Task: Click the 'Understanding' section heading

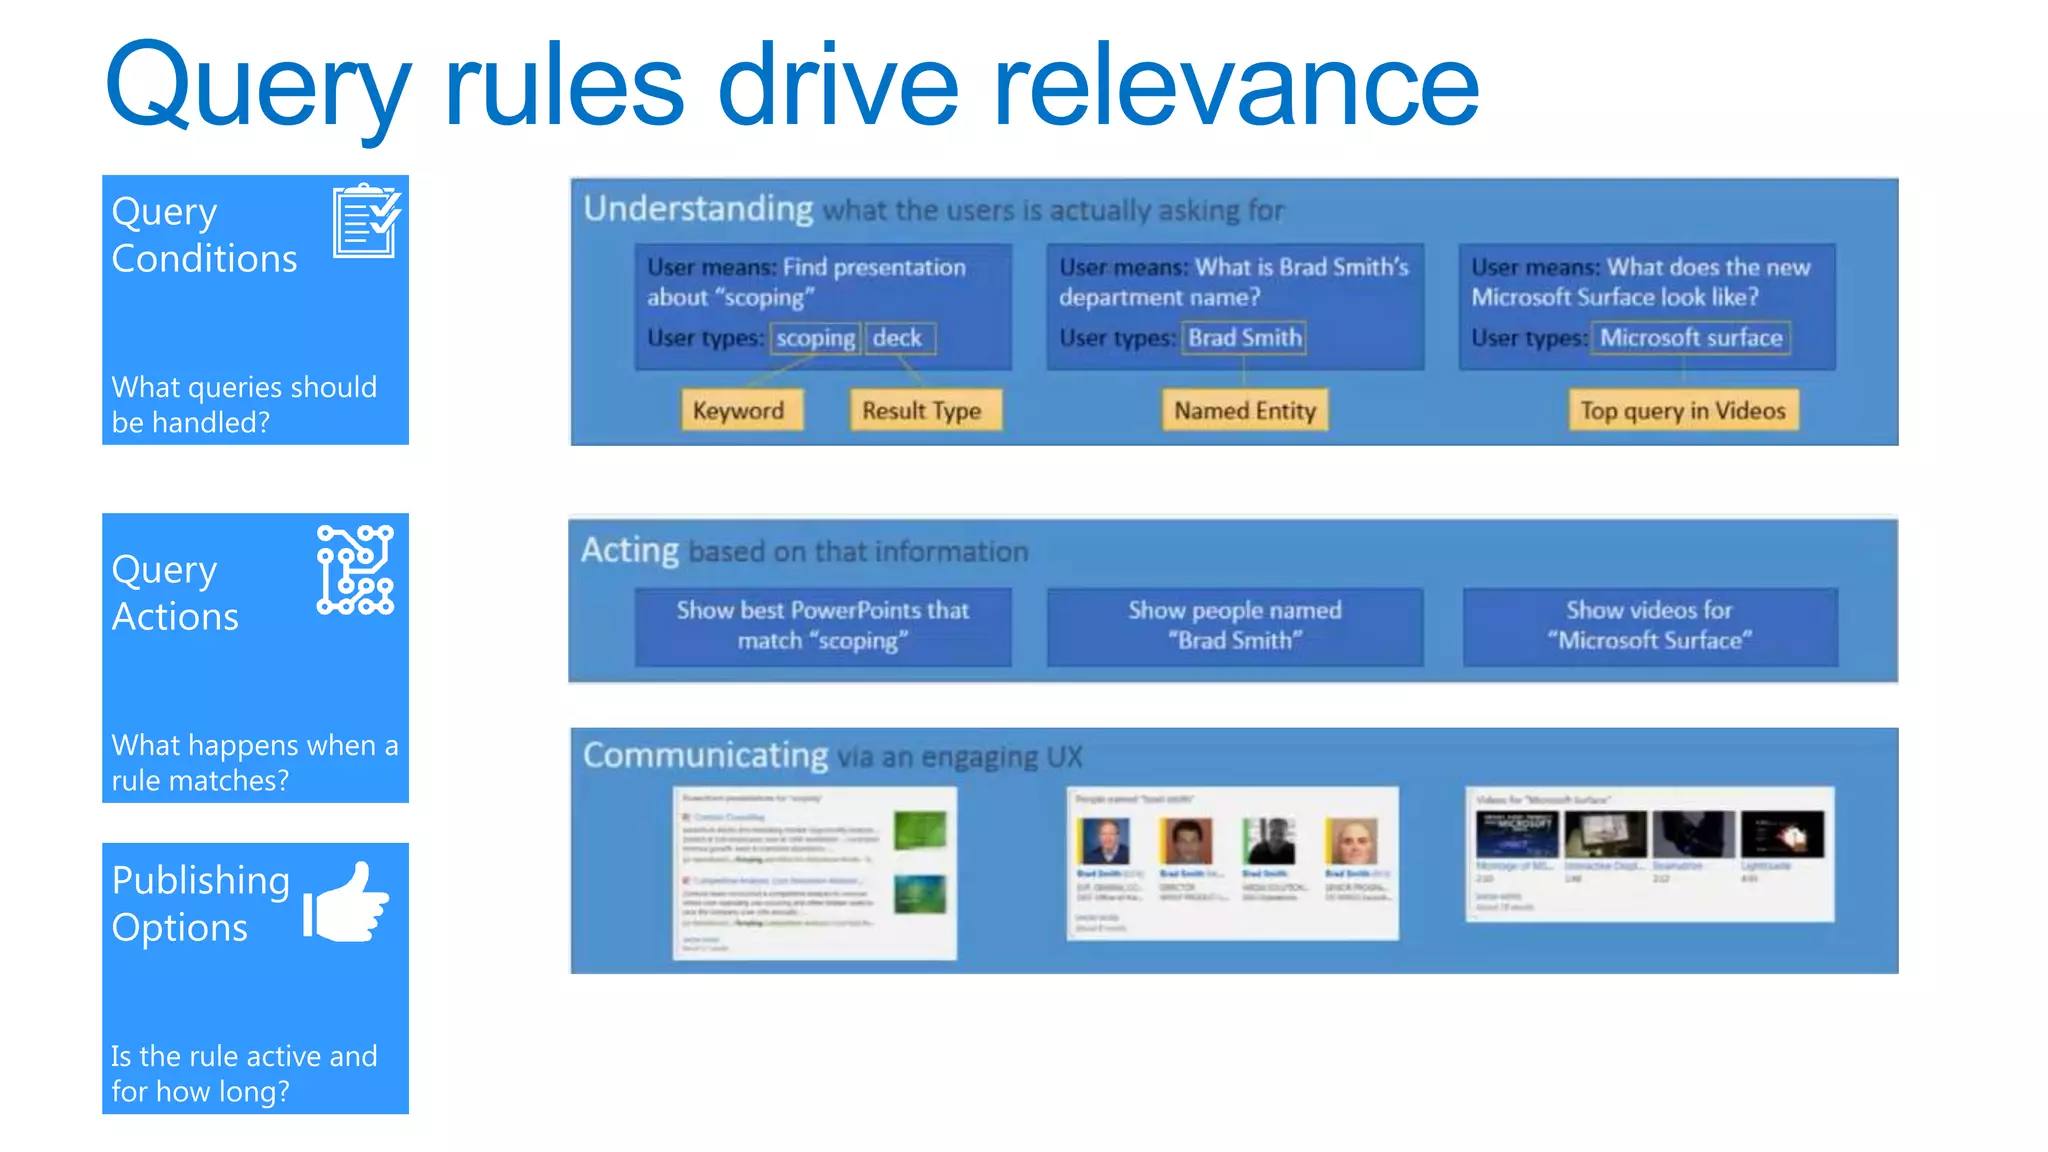Action: coord(698,209)
